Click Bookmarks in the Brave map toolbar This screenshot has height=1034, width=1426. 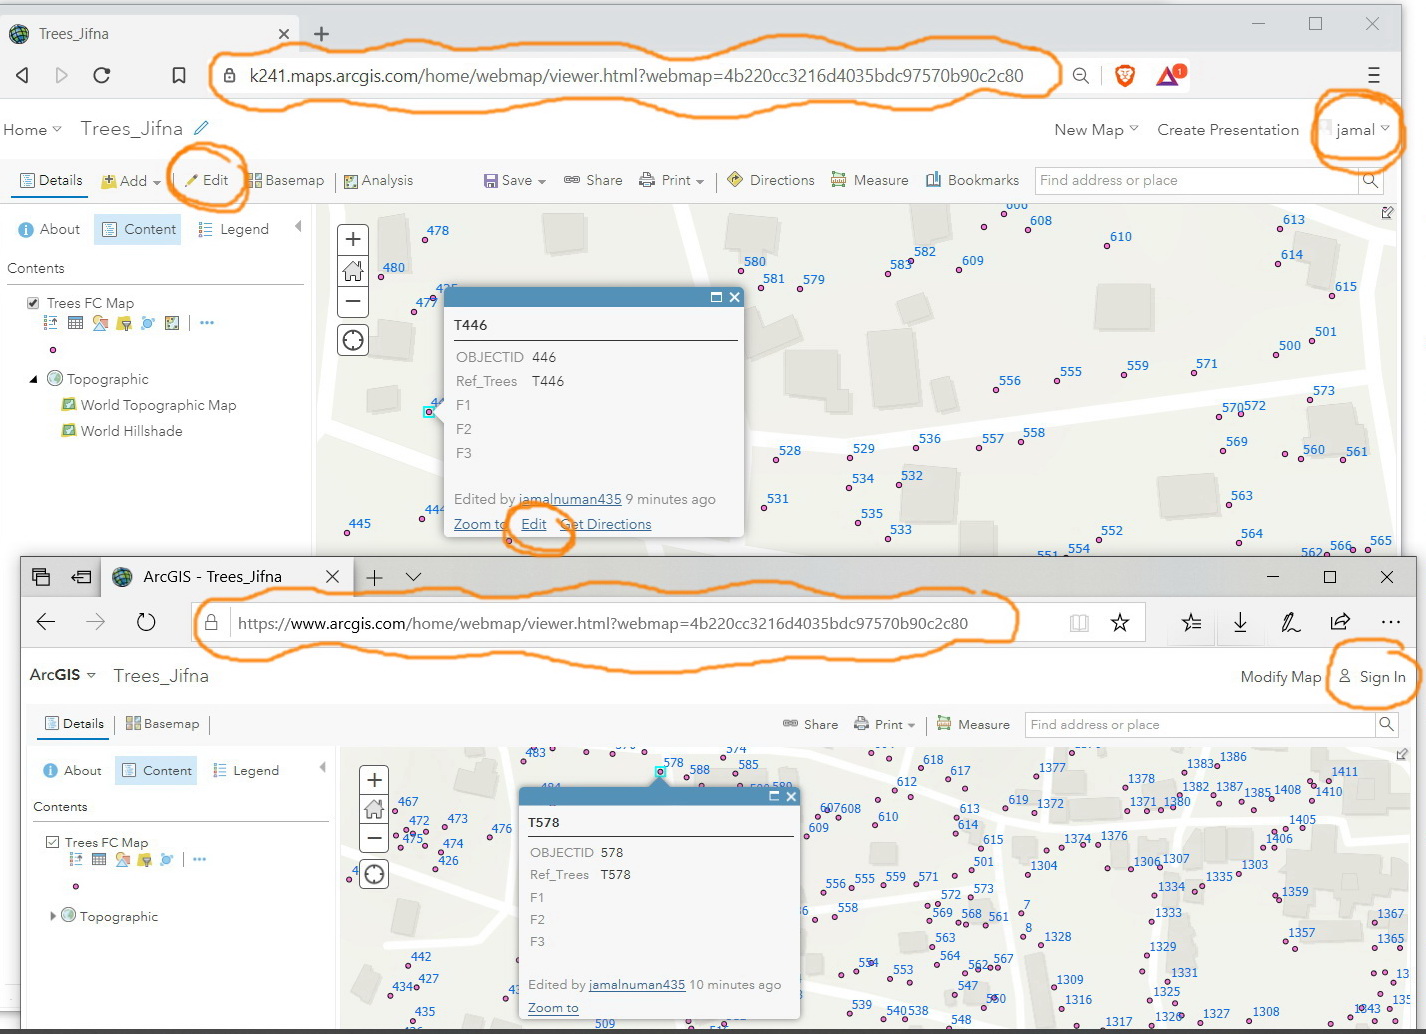point(972,181)
